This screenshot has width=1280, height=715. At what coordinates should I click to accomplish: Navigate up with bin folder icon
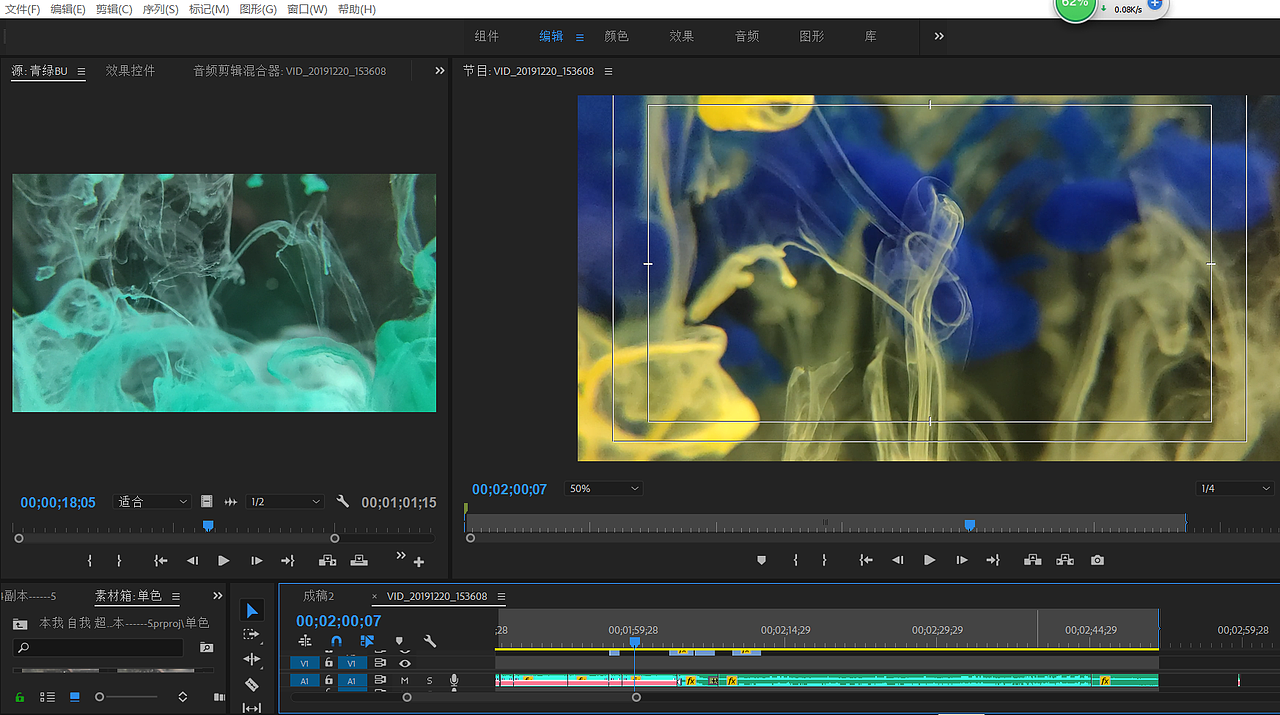(x=20, y=623)
